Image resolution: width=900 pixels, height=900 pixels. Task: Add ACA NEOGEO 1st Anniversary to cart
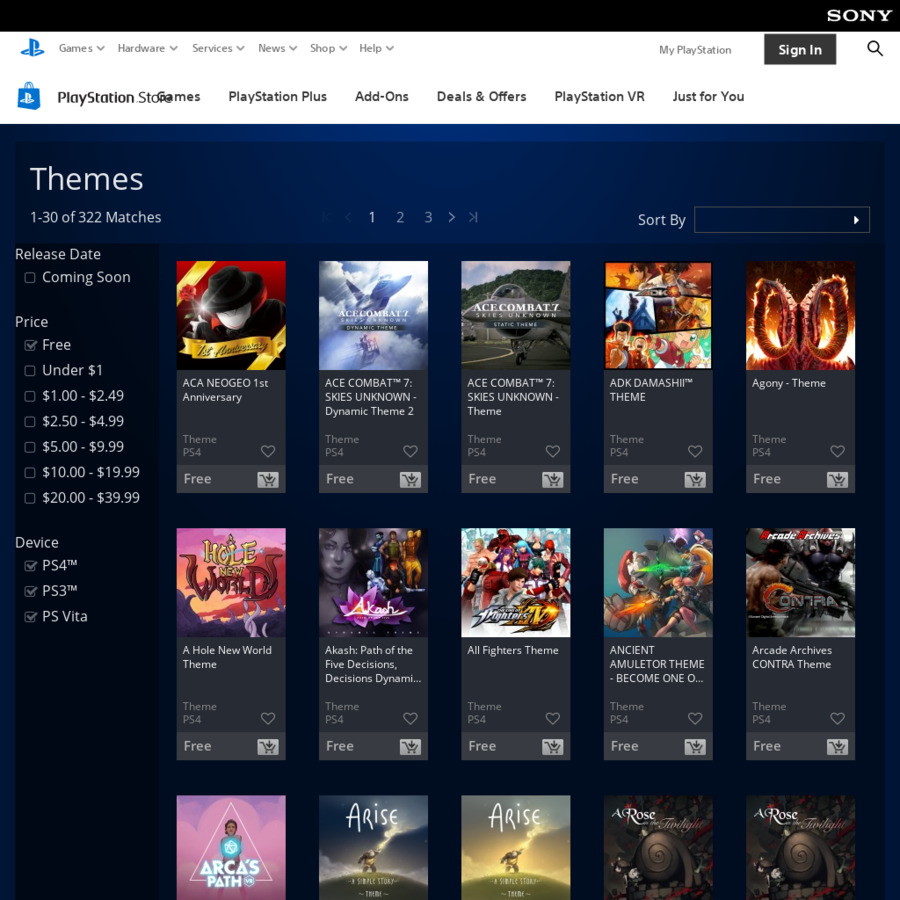[x=267, y=479]
